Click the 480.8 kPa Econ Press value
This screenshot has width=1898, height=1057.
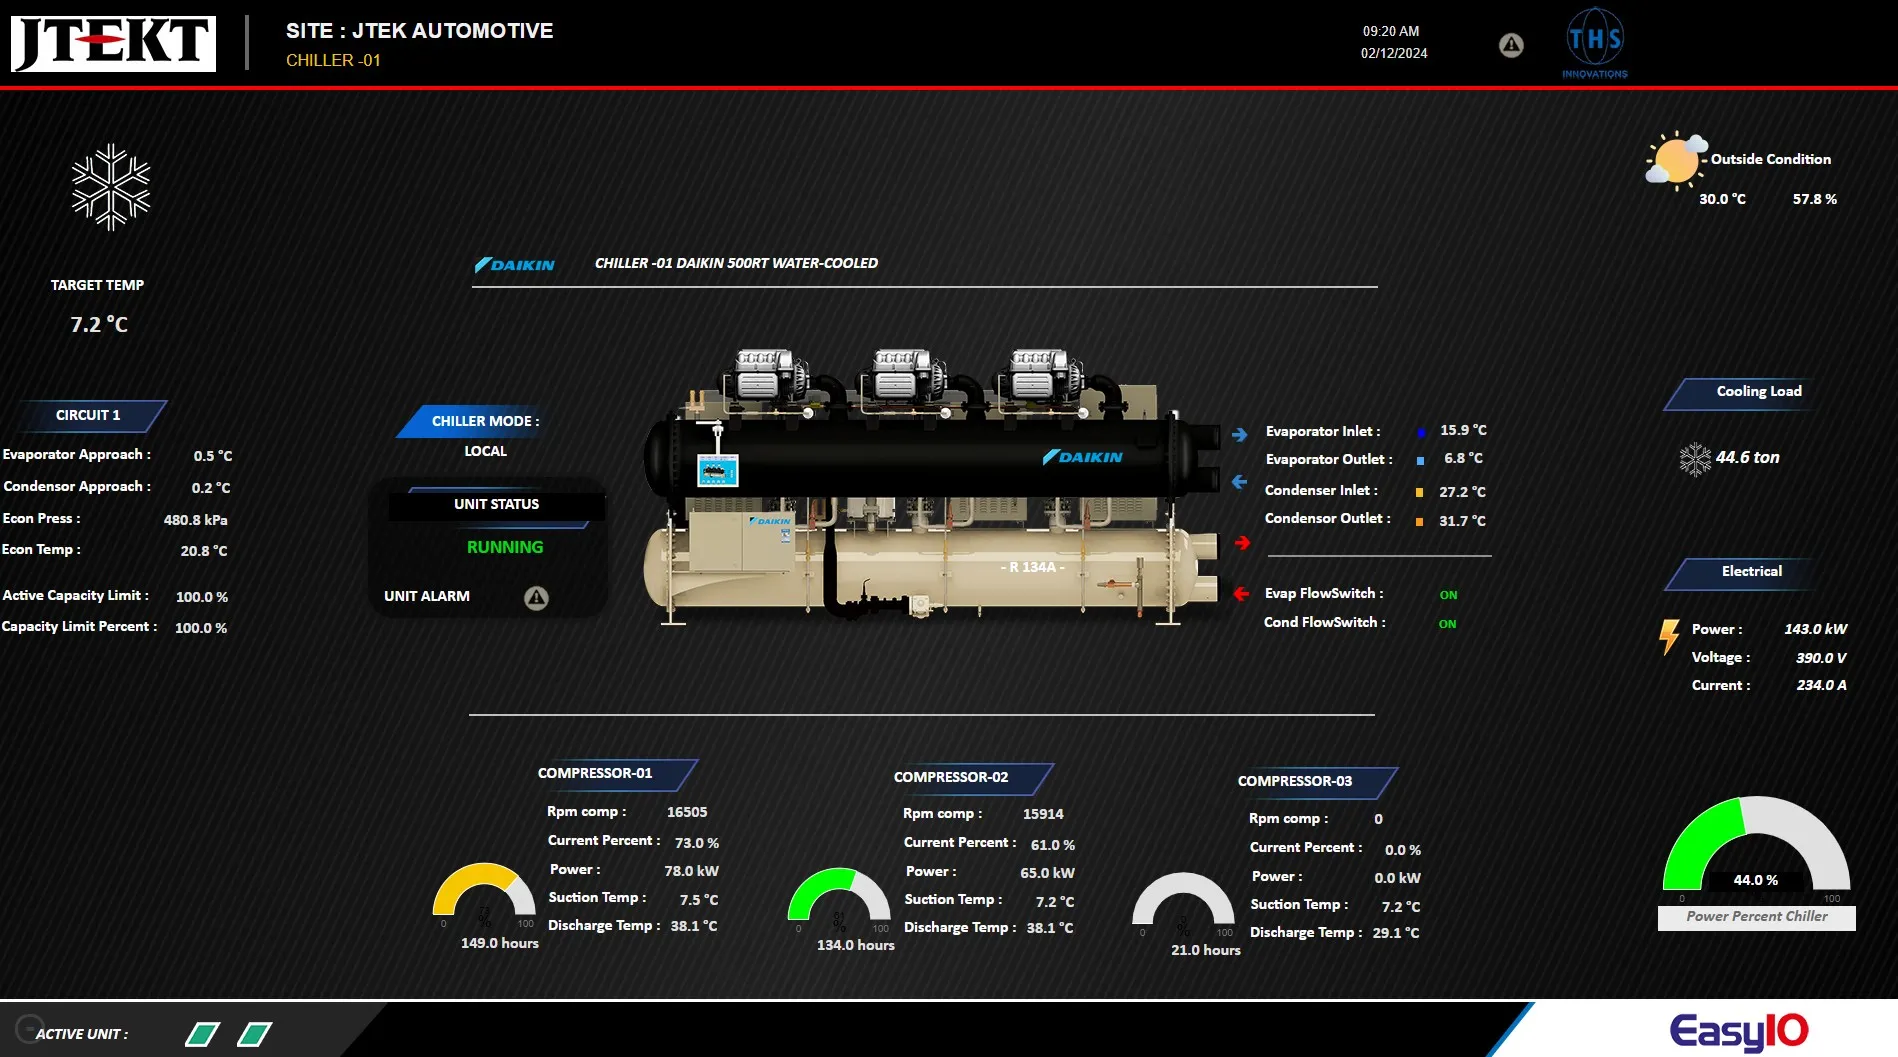pos(195,521)
